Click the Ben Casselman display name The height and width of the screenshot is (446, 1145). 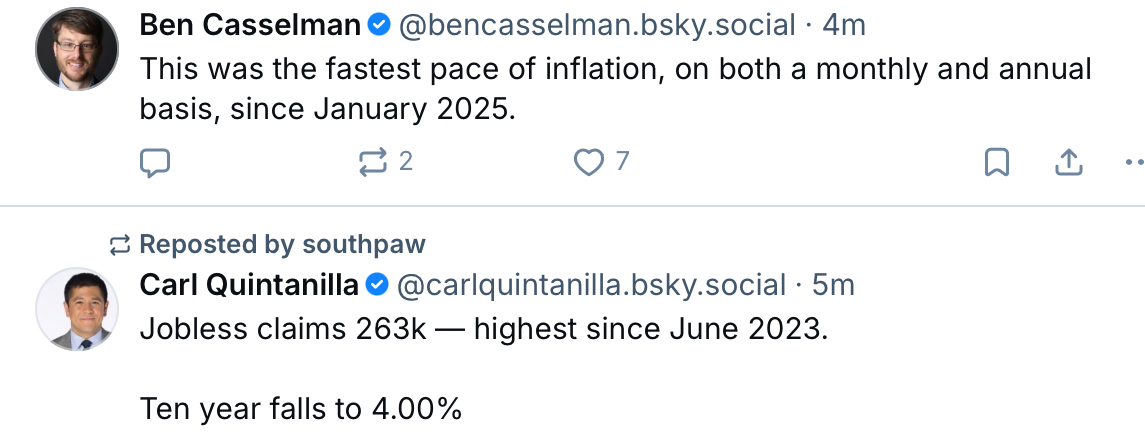tap(249, 26)
